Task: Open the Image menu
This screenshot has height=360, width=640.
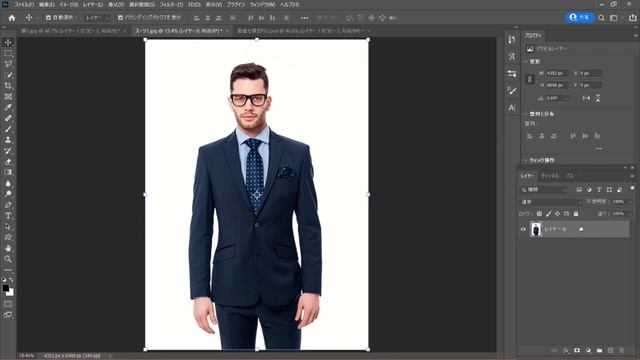Action: tap(69, 4)
